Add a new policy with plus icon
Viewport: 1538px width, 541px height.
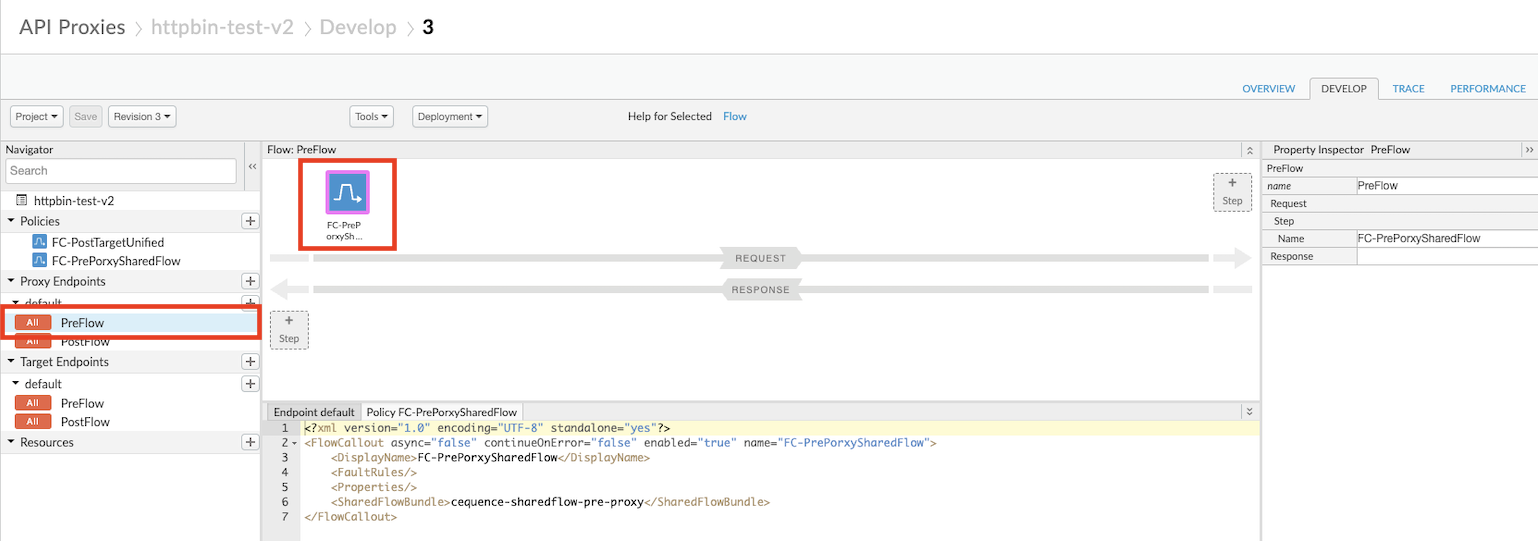pos(250,221)
